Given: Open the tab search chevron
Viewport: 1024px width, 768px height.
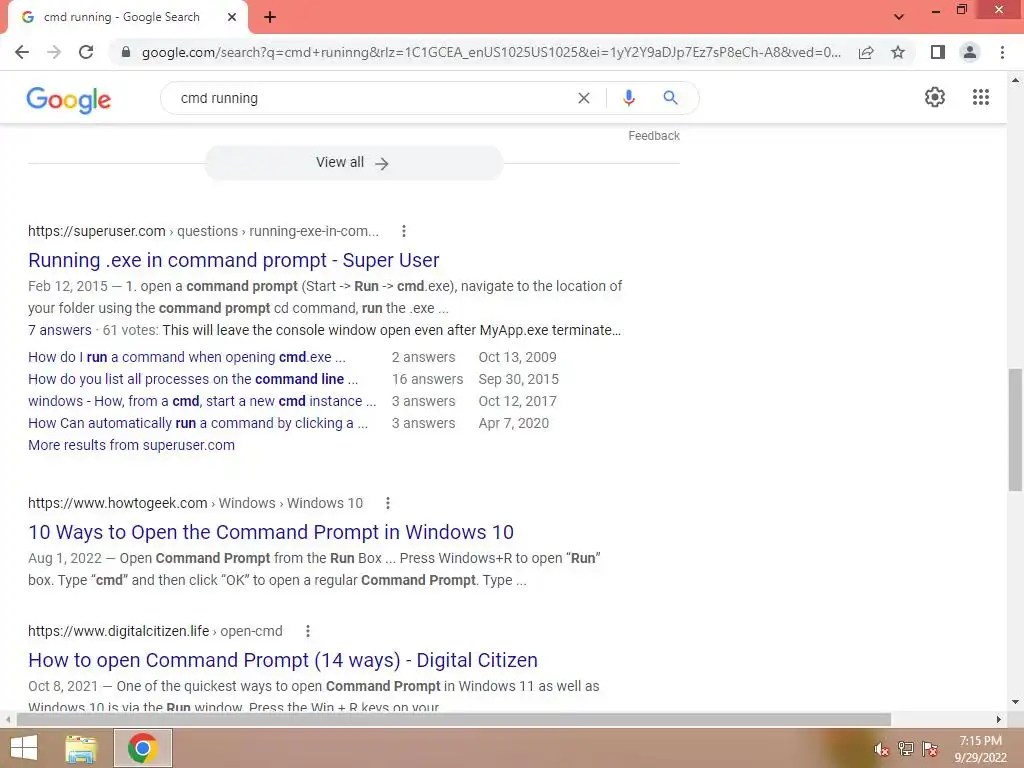Looking at the screenshot, I should point(899,17).
